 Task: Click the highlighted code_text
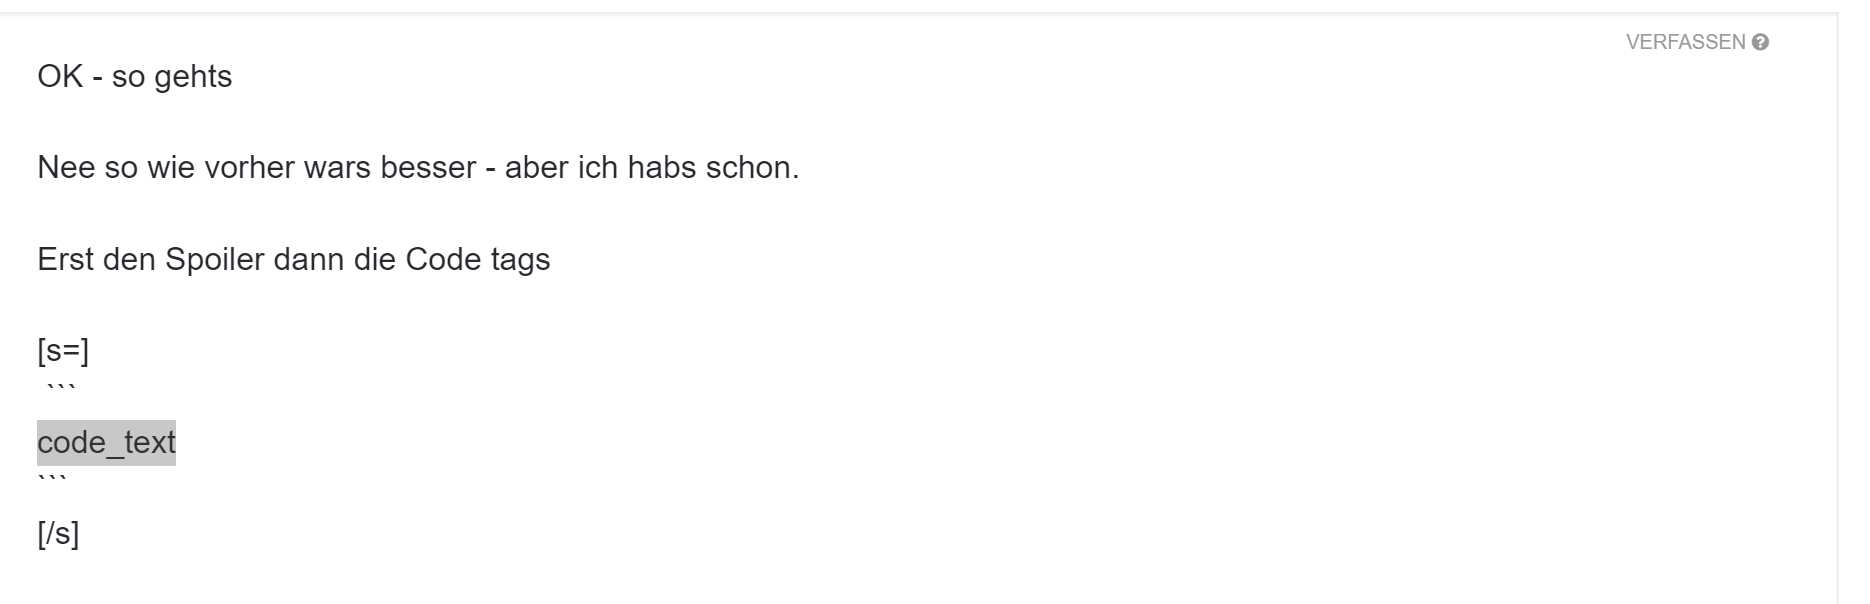click(x=106, y=442)
